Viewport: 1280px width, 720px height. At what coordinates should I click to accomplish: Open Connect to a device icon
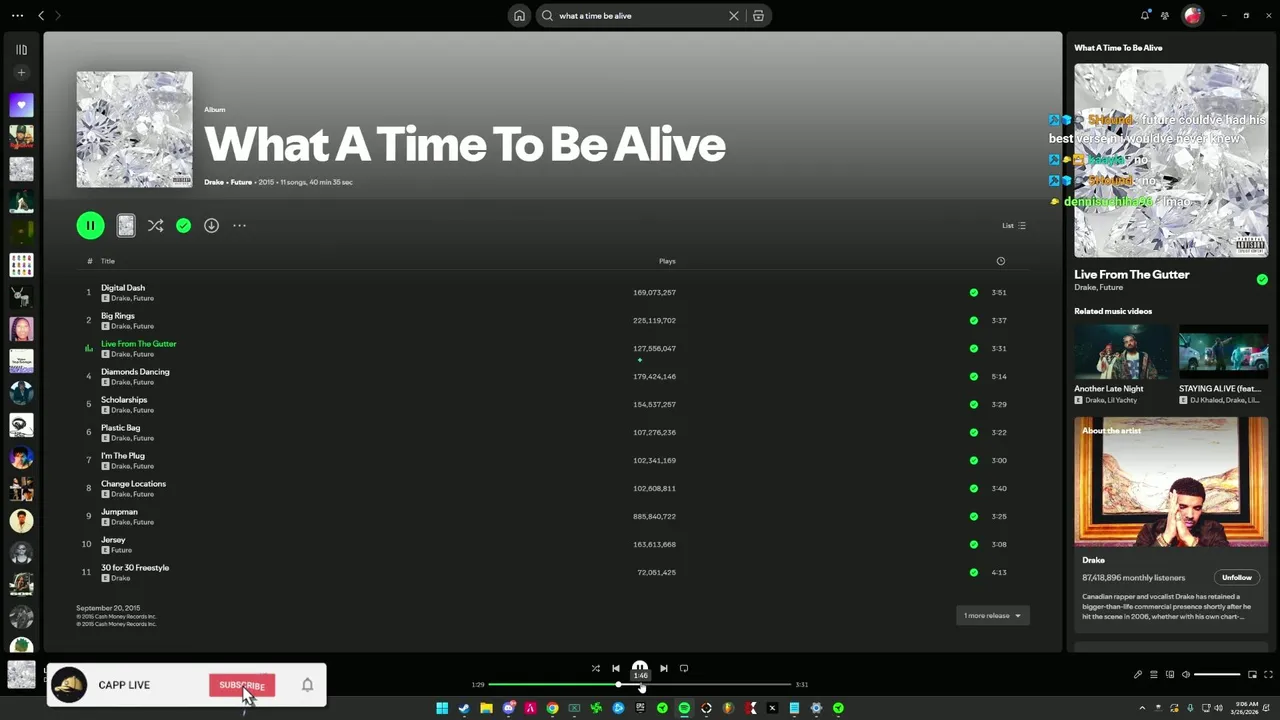(x=1170, y=675)
